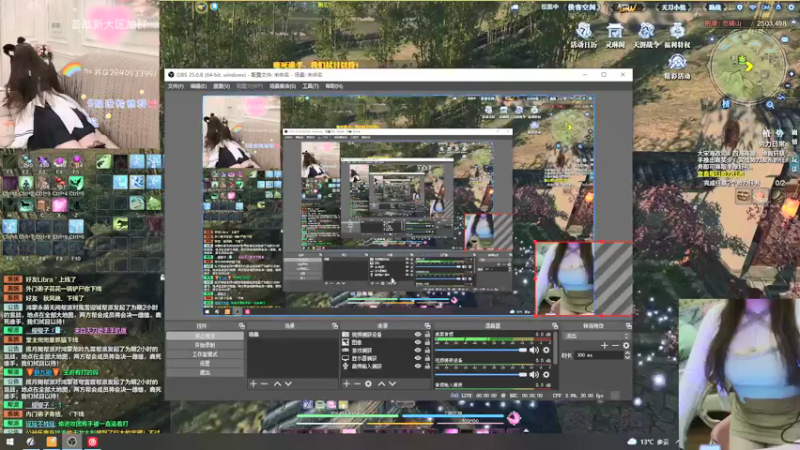800x450 pixels.
Task: Open the 灵琳阁 shop icon in game
Action: pos(615,35)
